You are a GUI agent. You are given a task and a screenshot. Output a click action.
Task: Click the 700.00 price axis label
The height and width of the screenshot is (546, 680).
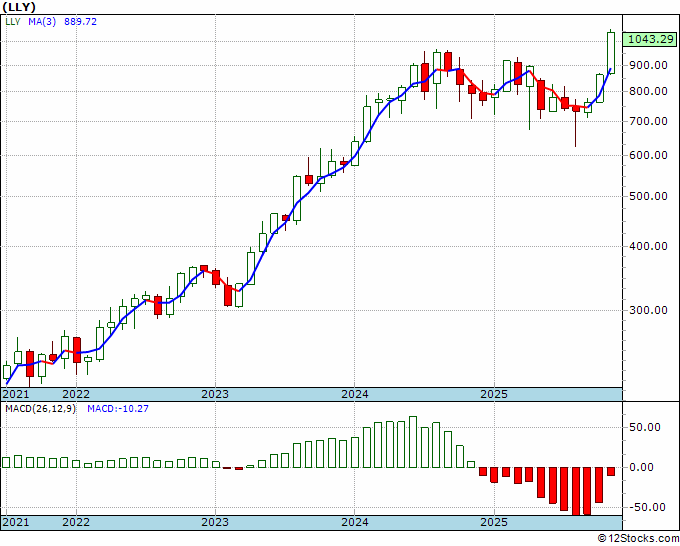pos(649,121)
